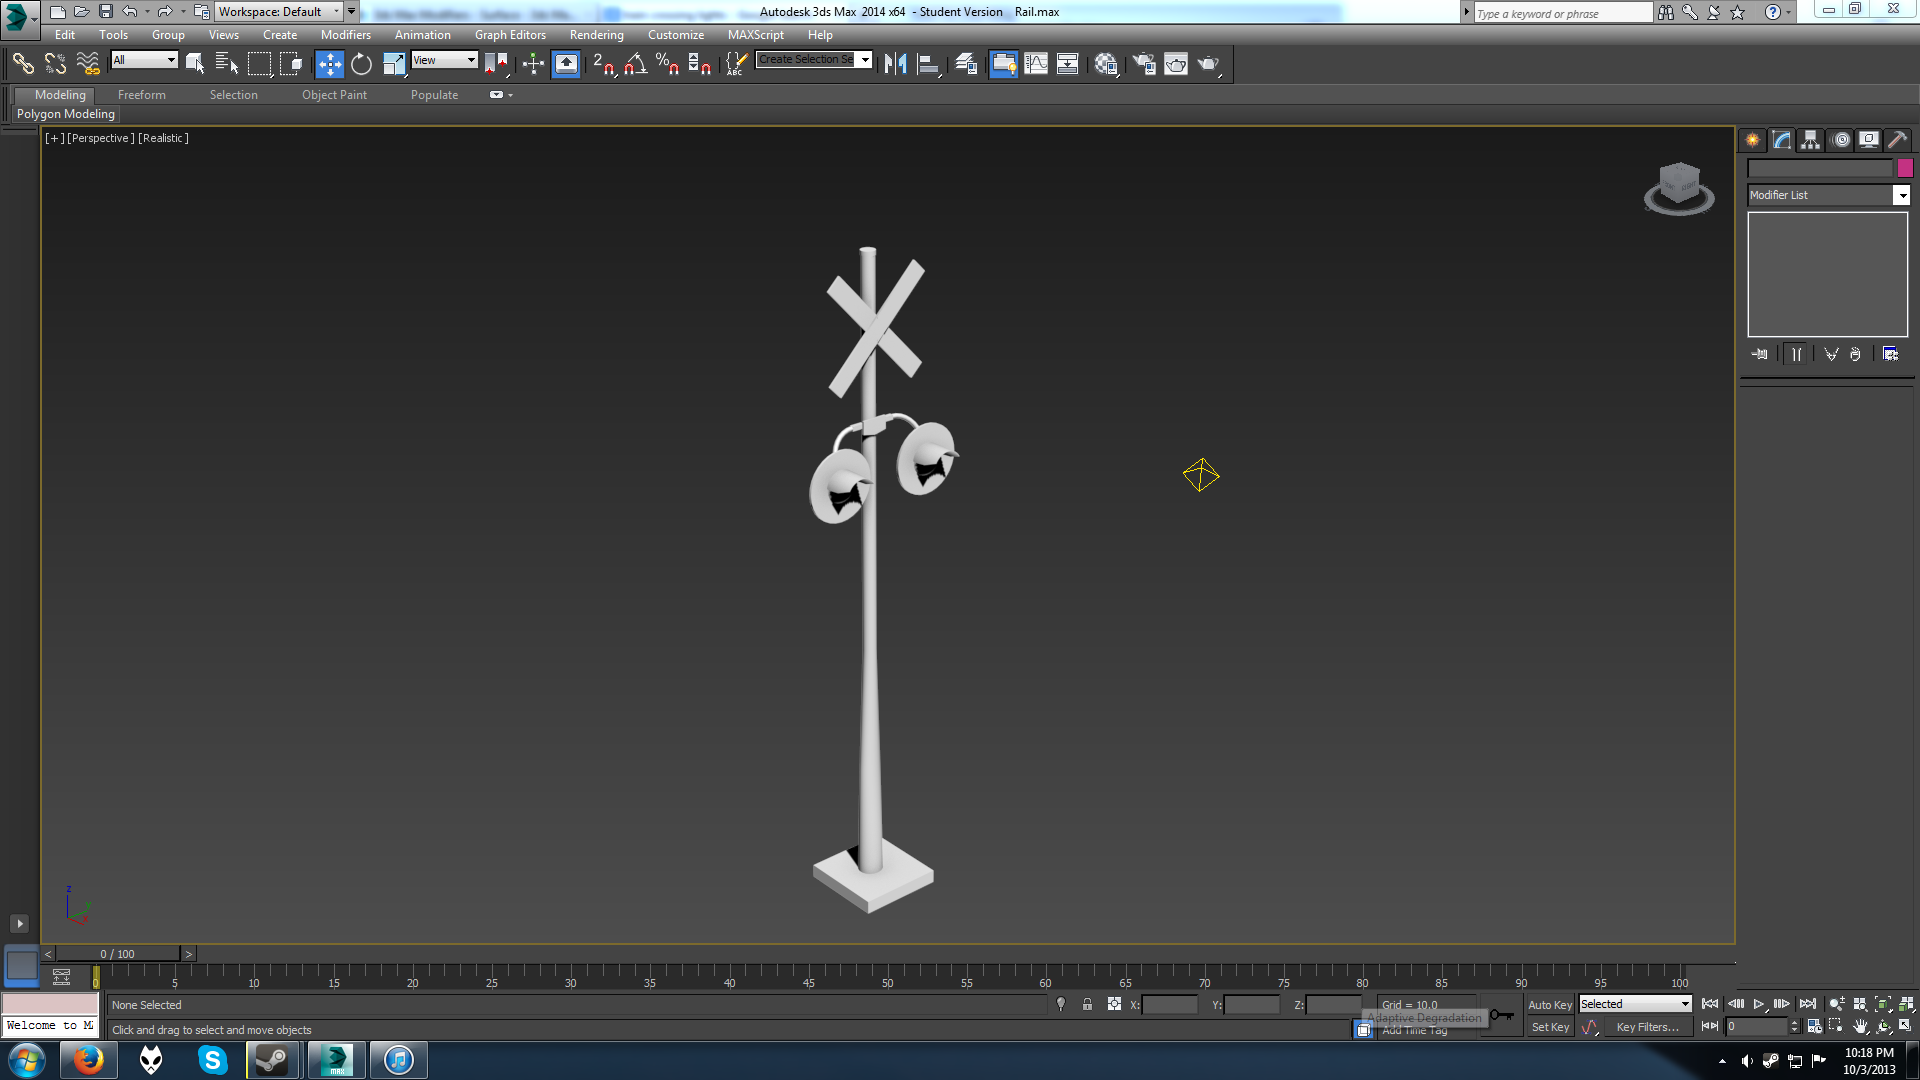1920x1080 pixels.
Task: Open the Modifiers menu
Action: tap(345, 35)
